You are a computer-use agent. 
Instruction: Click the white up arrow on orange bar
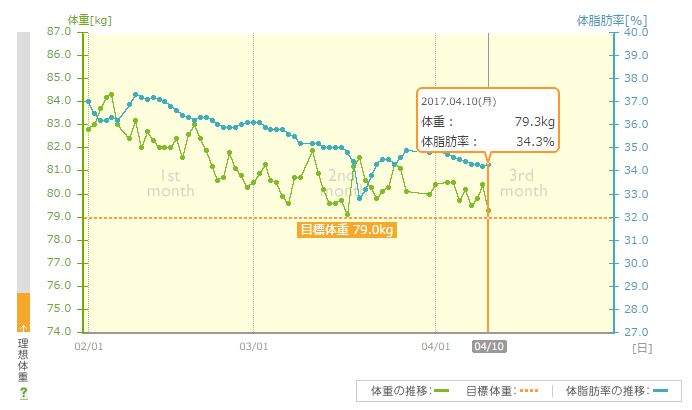click(x=22, y=327)
